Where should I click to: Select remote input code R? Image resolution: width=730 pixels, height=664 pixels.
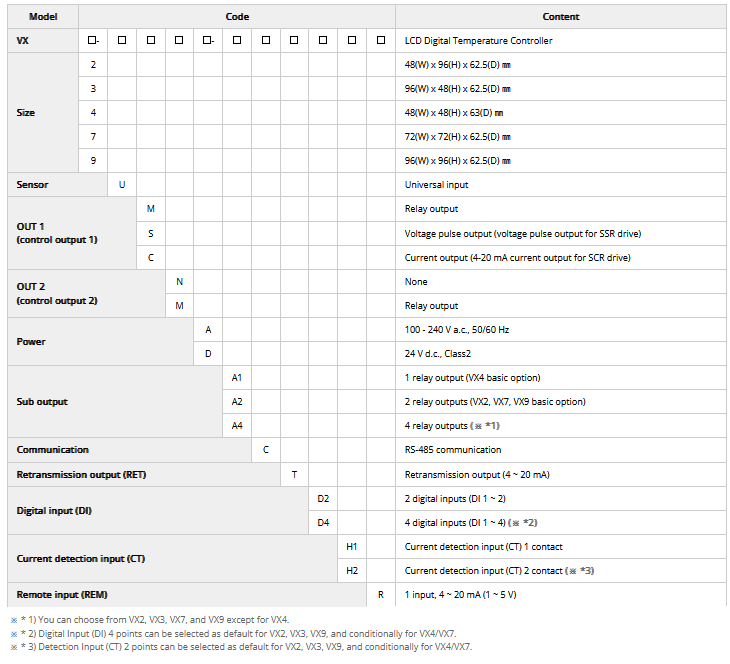[x=381, y=595]
